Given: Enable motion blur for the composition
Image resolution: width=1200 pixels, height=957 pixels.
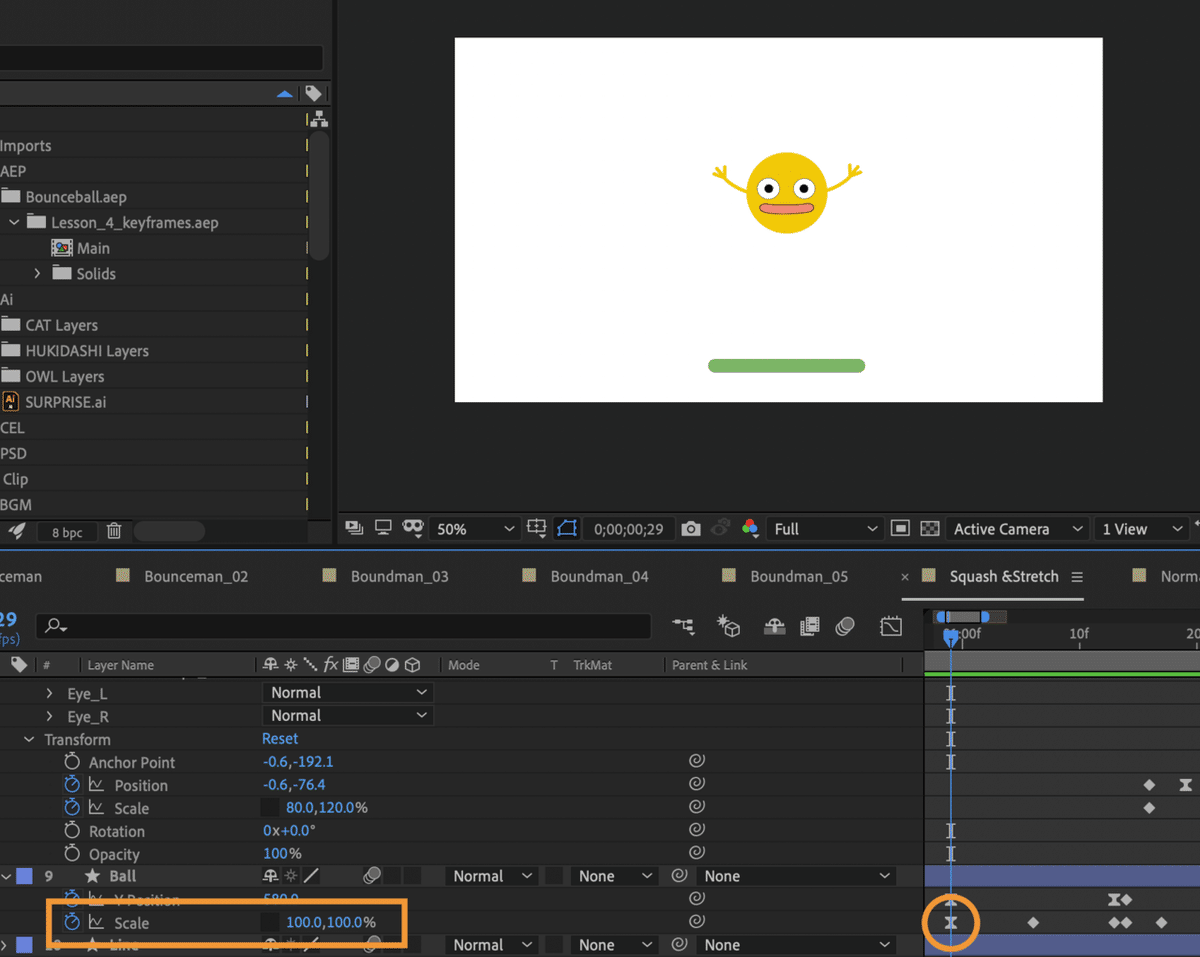Looking at the screenshot, I should pos(845,627).
